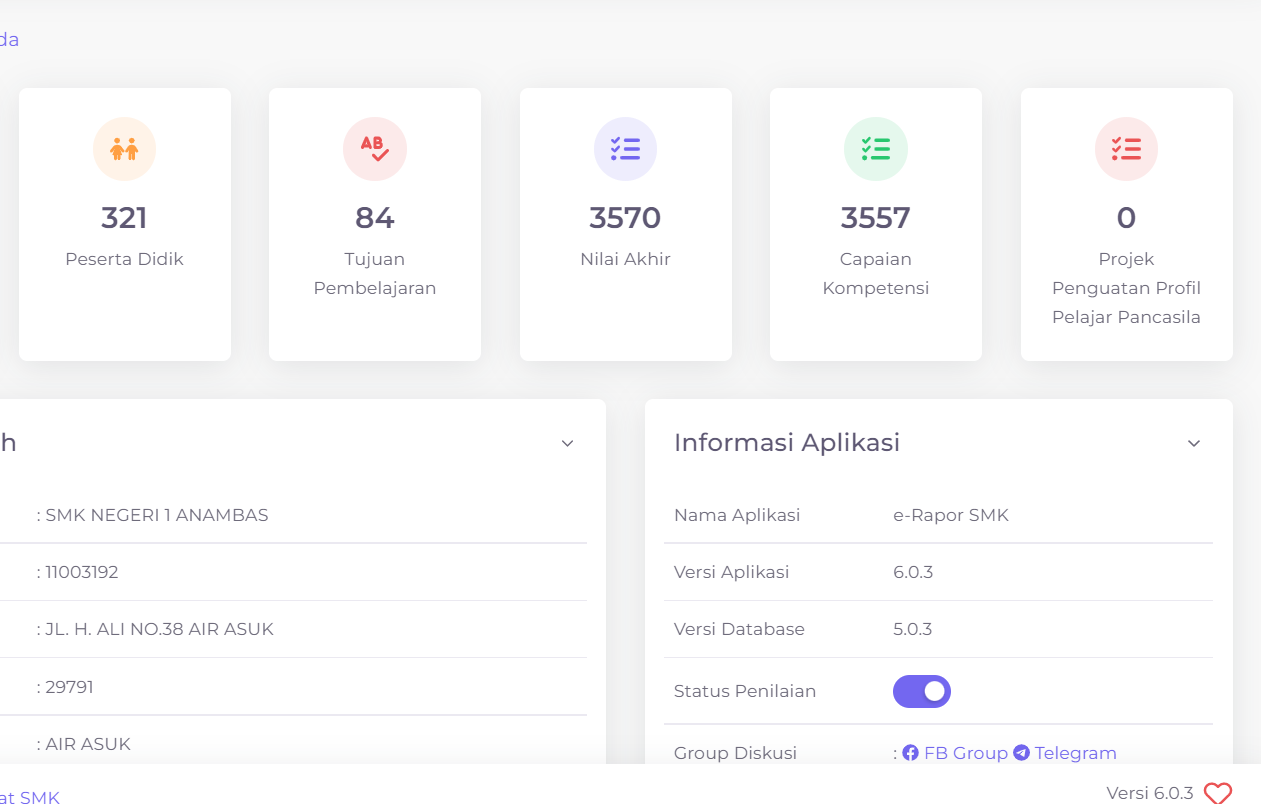The width and height of the screenshot is (1261, 804).
Task: Select the Tujuan Pembelajaran card showing 84
Action: tap(375, 223)
